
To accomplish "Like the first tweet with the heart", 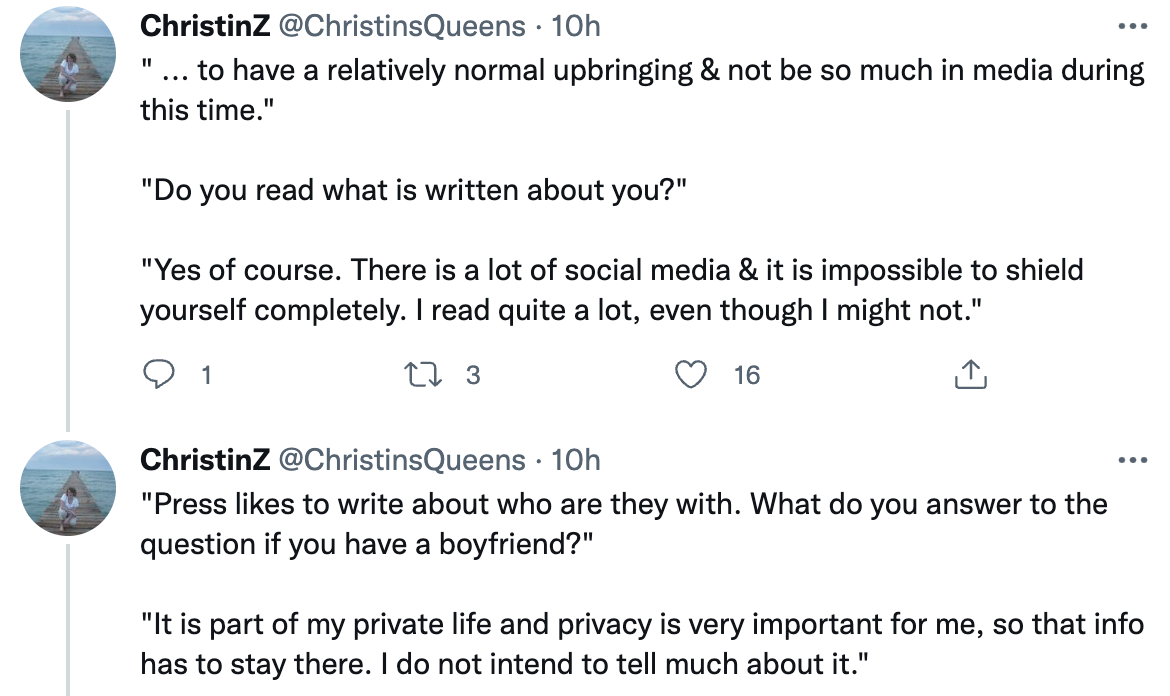I will [x=689, y=375].
